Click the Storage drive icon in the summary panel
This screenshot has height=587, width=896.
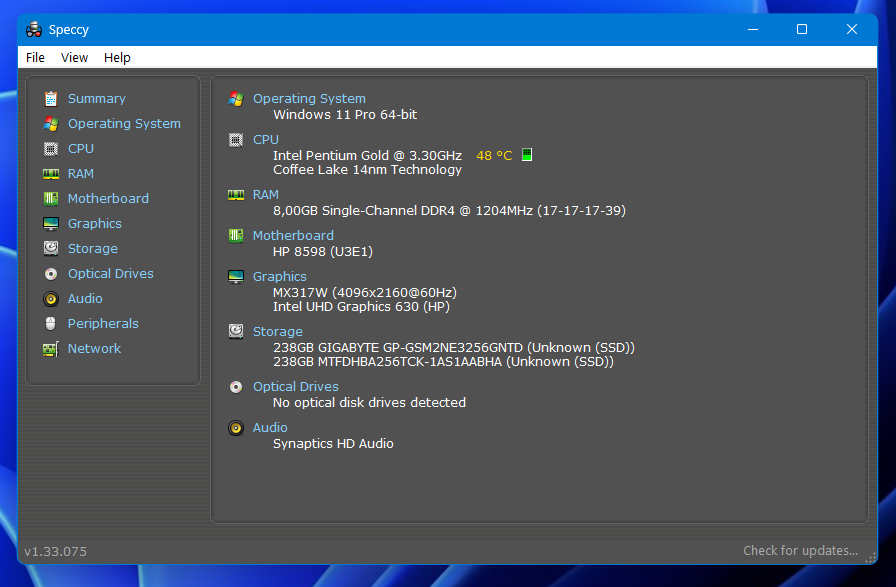(236, 332)
